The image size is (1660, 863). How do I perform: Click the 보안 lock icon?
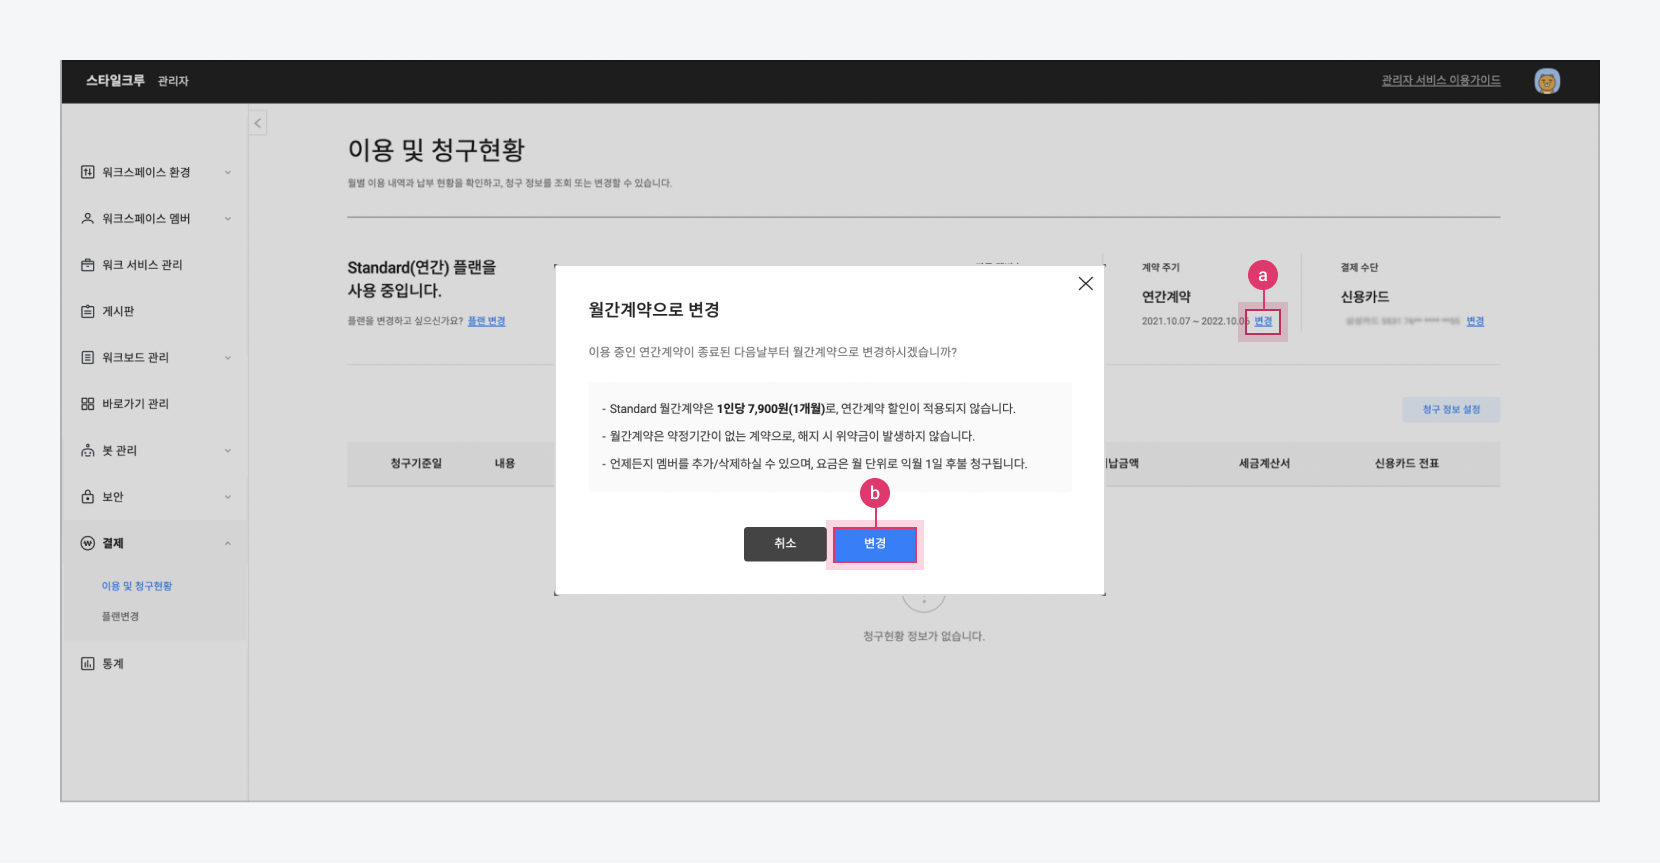88,497
